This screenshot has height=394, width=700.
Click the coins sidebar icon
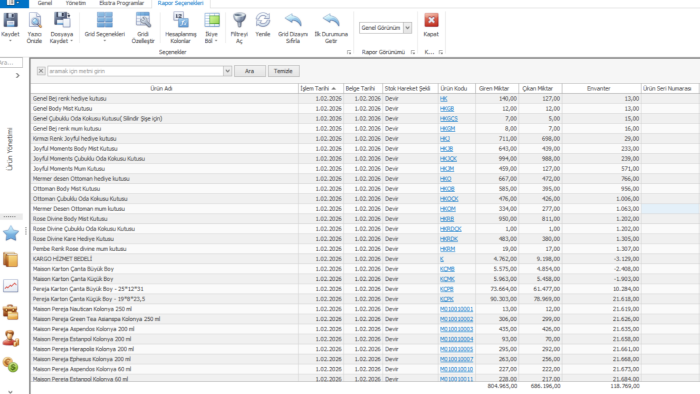coord(11,365)
